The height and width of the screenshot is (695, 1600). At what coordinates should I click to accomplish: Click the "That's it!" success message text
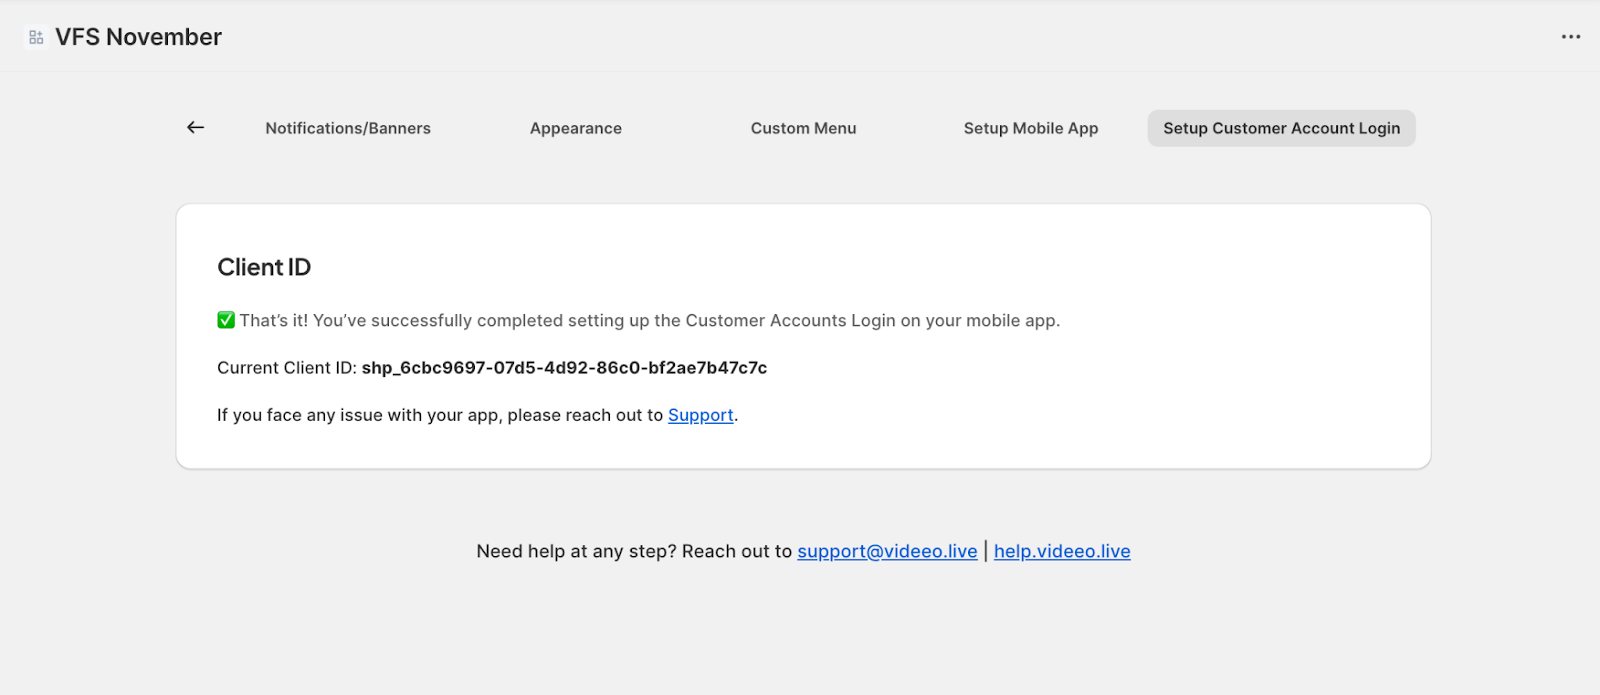[x=650, y=320]
